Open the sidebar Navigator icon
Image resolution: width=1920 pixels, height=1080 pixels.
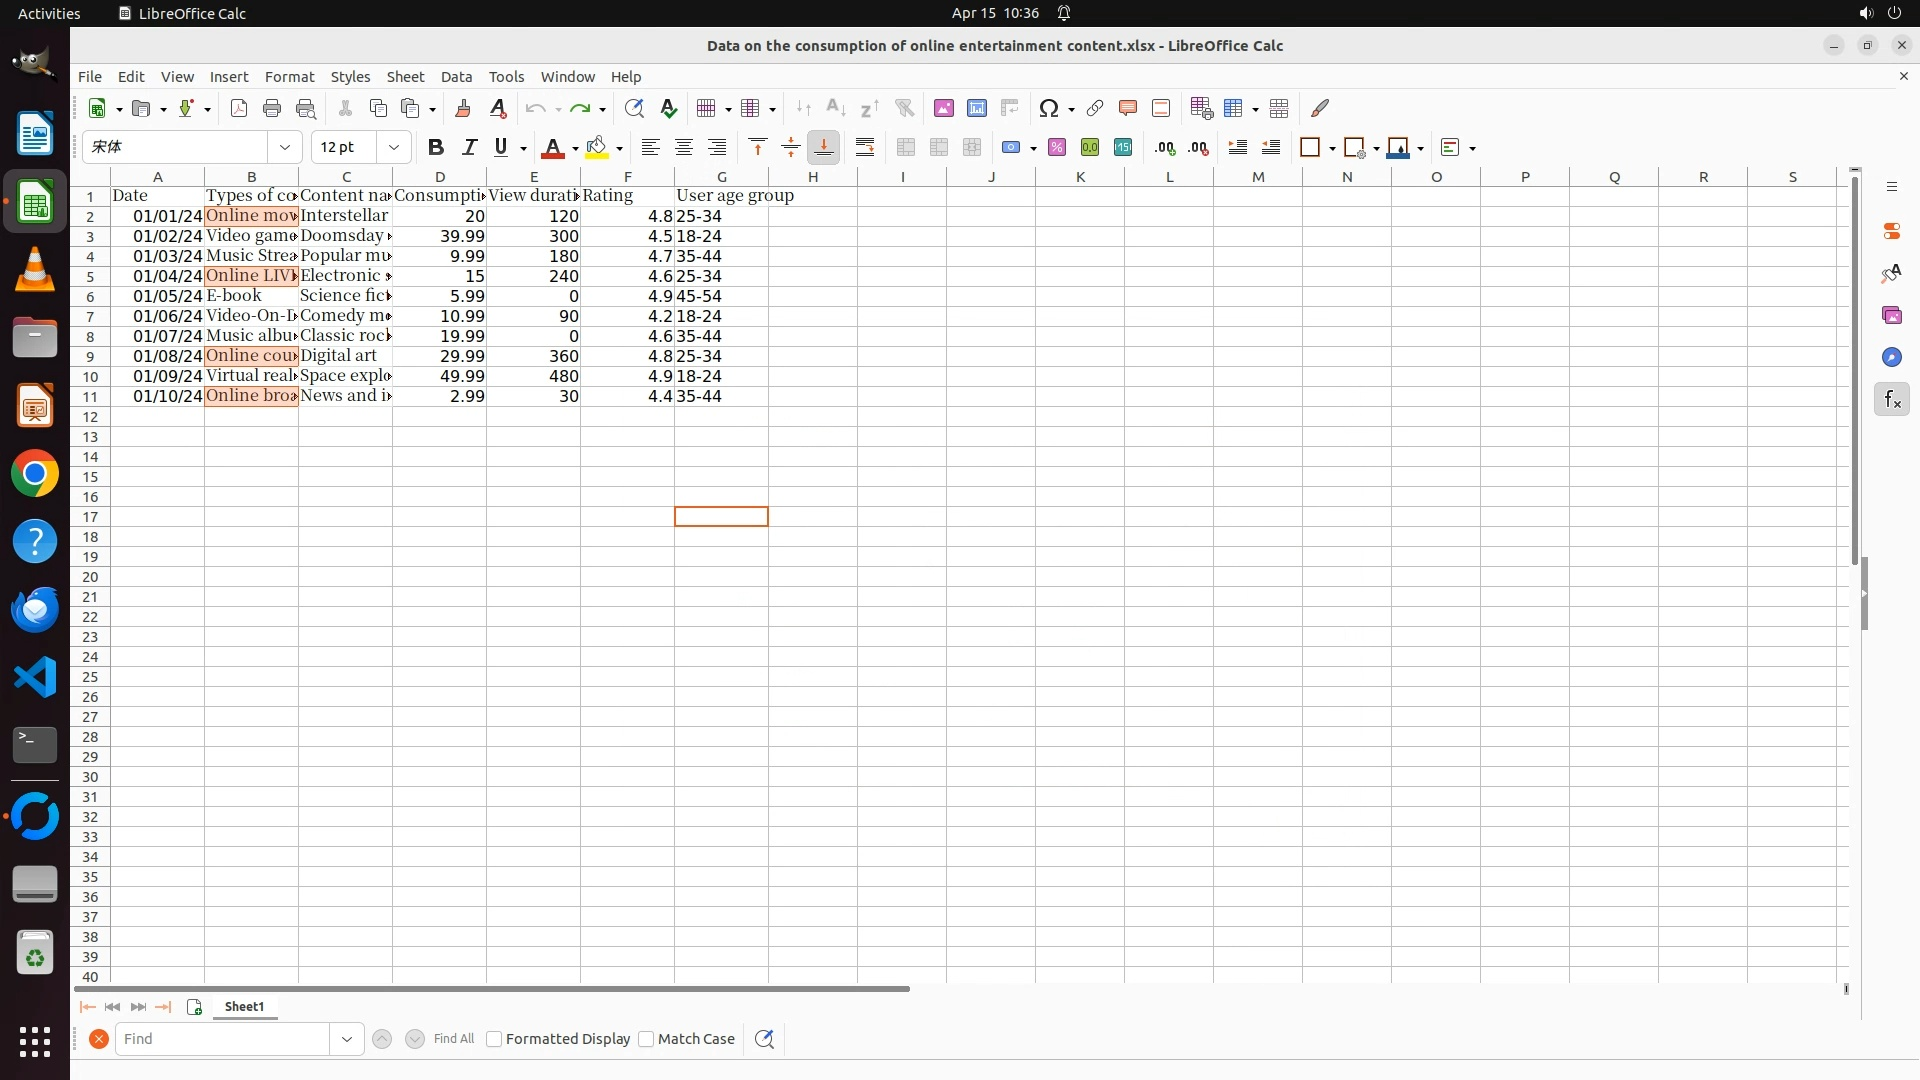[x=1891, y=358]
